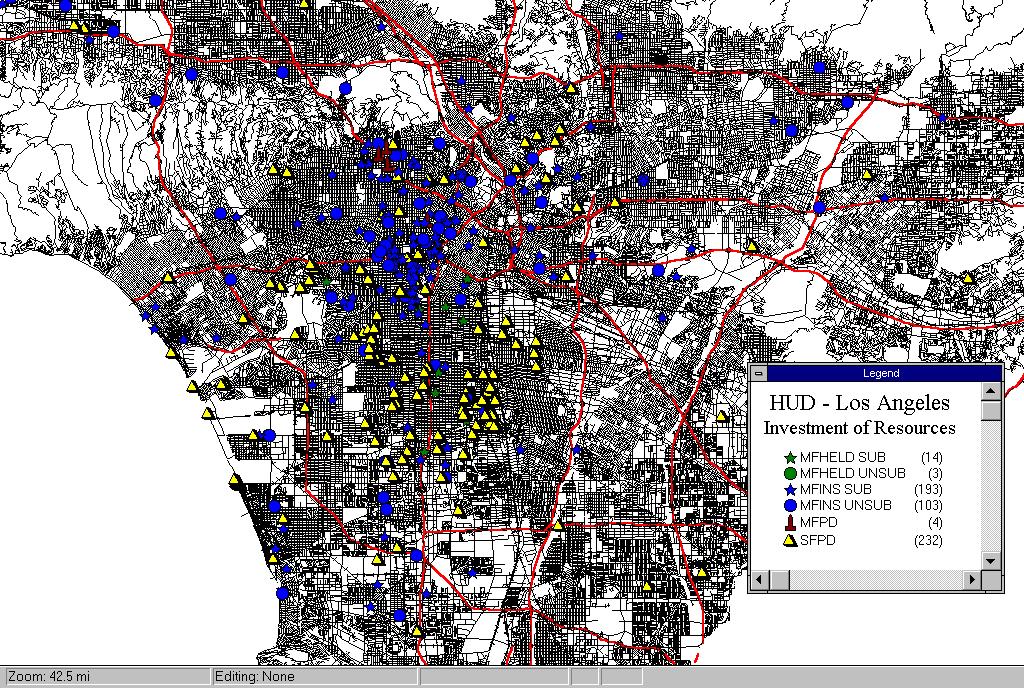1024x688 pixels.
Task: Click the legend horizontal scrollbar thumb
Action: [780, 580]
